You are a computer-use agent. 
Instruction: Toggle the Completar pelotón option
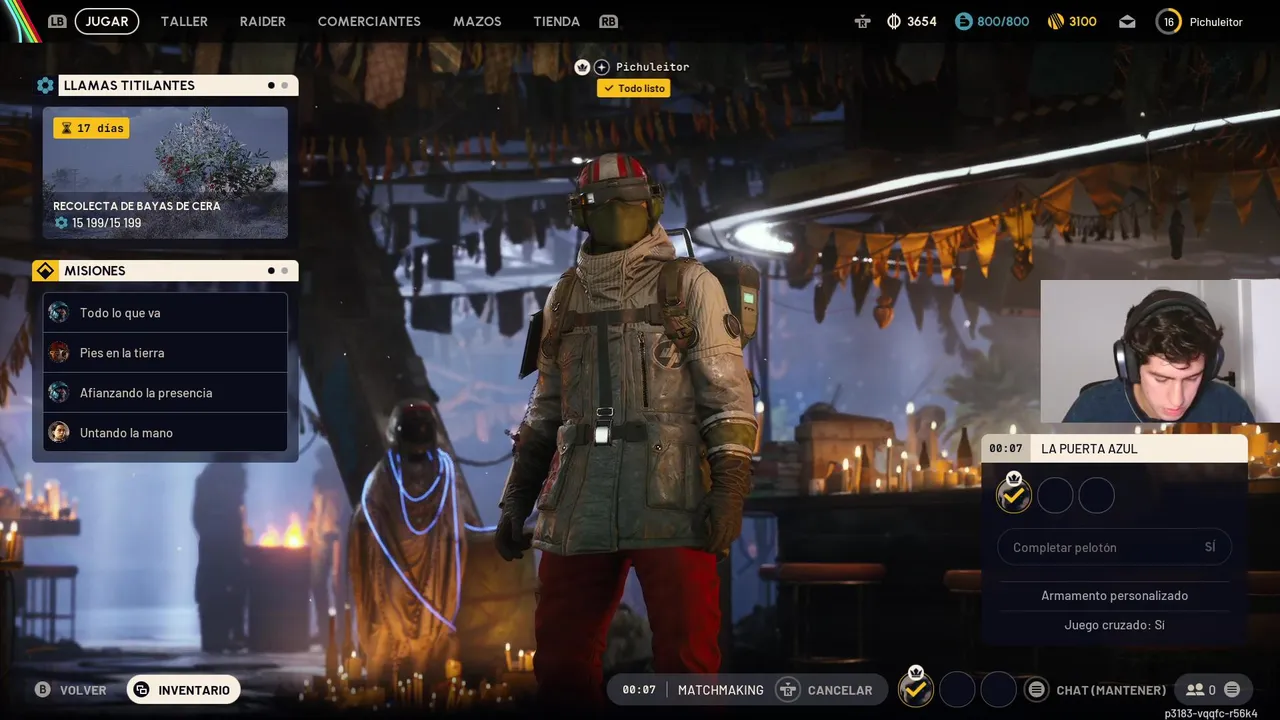point(1114,547)
